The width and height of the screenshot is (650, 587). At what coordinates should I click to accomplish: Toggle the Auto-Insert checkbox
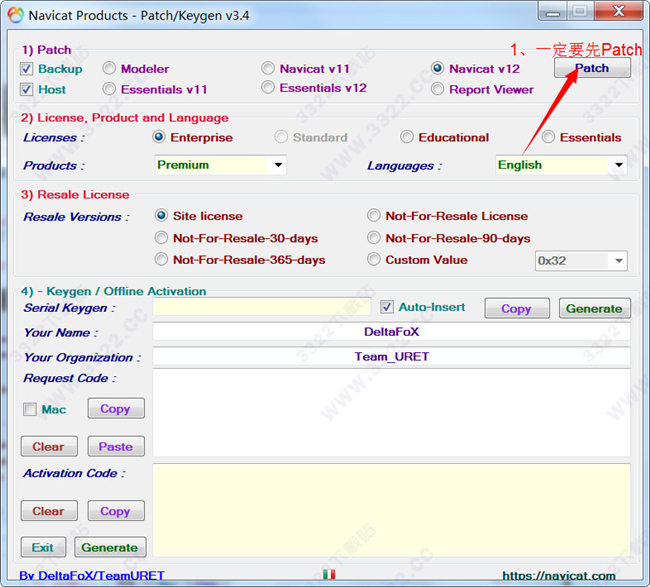[387, 307]
